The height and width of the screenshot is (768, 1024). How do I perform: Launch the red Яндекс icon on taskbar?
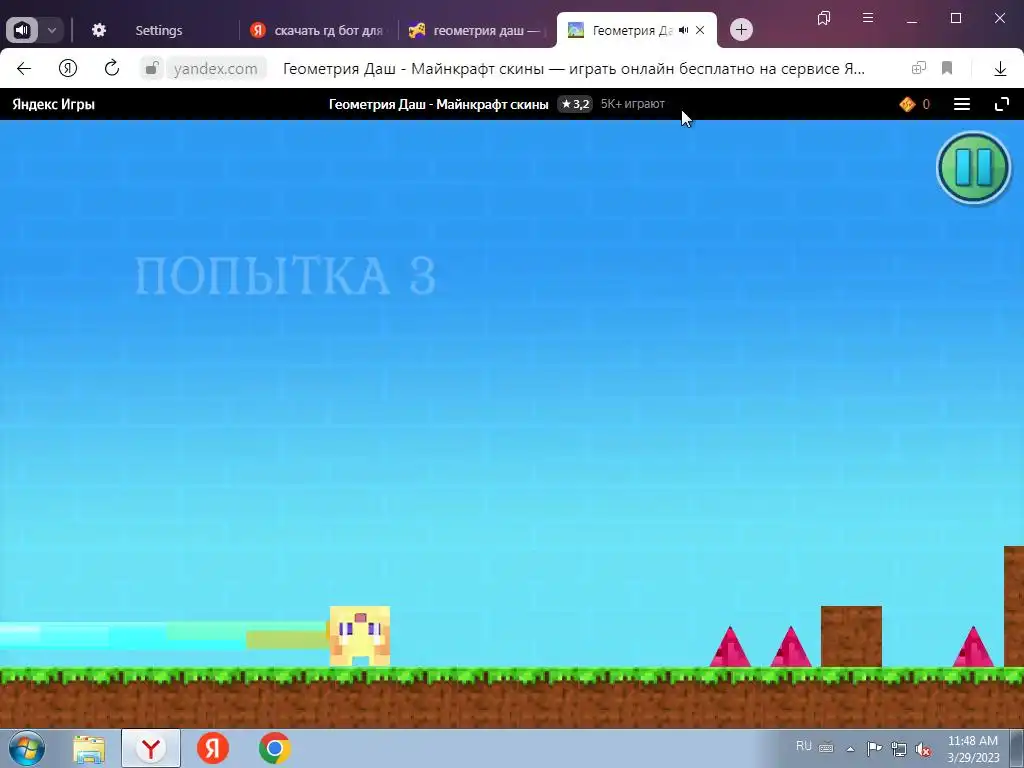[x=213, y=748]
